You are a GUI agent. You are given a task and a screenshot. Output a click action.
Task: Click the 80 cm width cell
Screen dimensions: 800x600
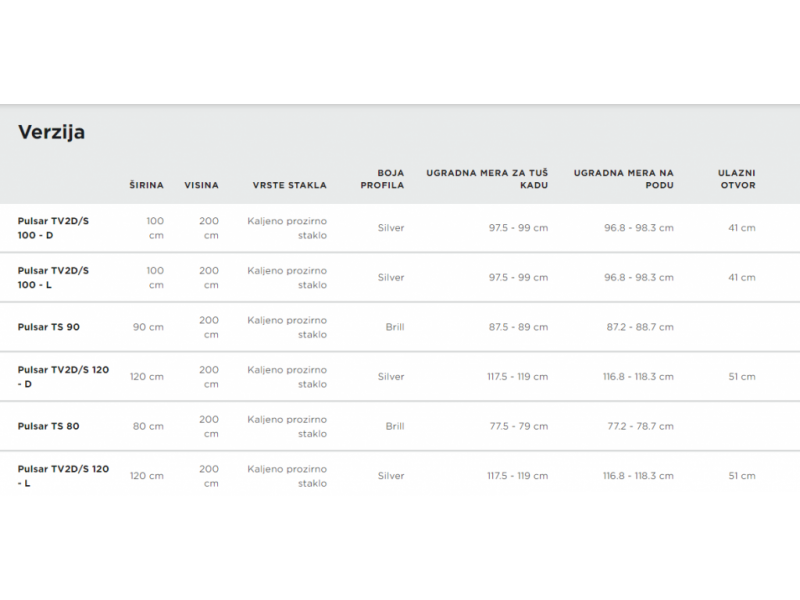click(148, 426)
